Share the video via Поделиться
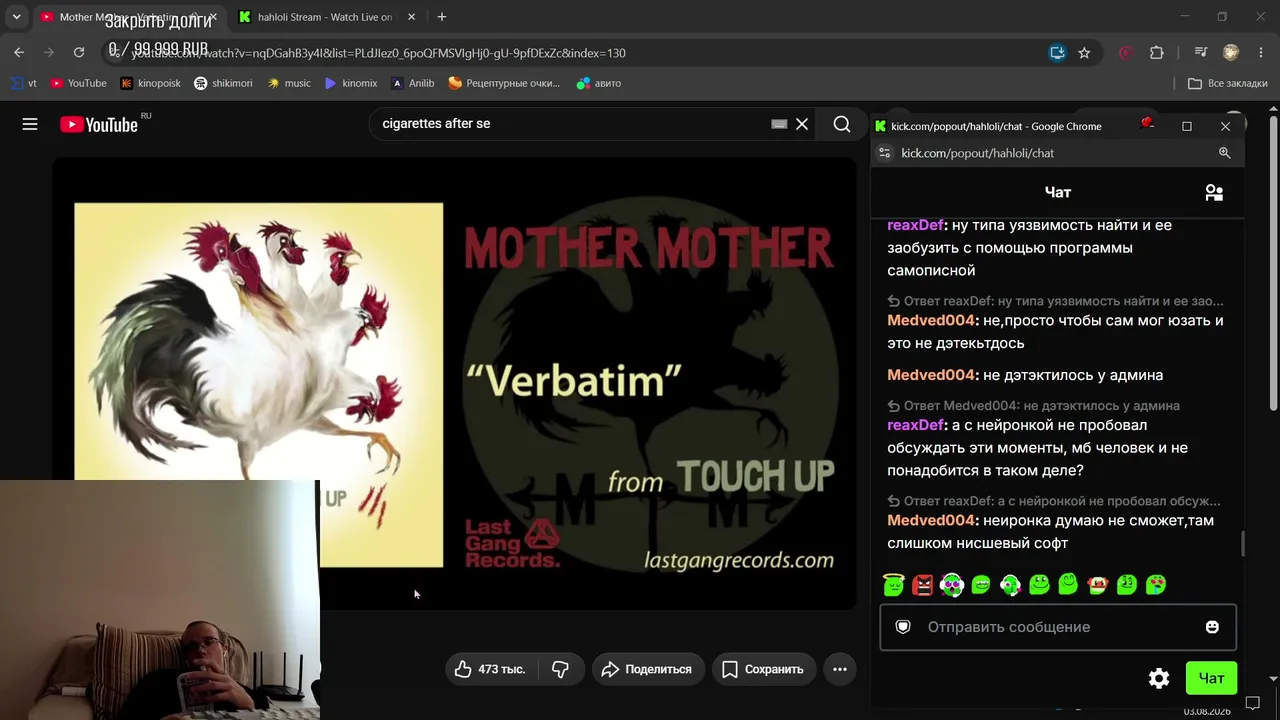1280x720 pixels. click(648, 669)
